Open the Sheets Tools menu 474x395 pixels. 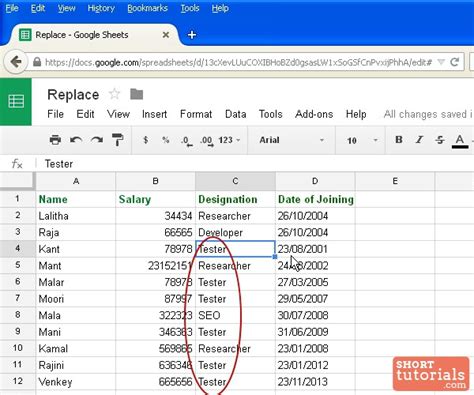271,114
